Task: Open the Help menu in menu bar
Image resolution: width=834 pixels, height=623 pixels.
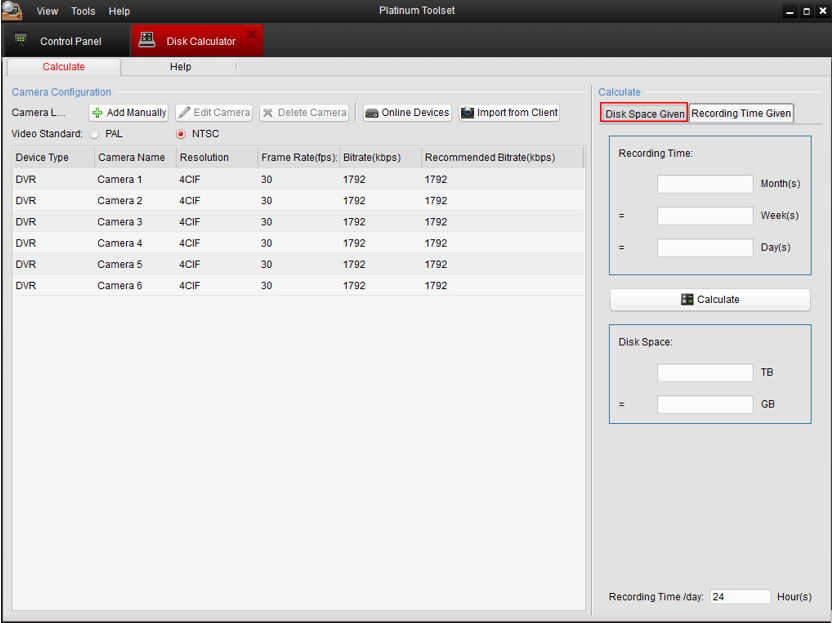Action: [119, 11]
